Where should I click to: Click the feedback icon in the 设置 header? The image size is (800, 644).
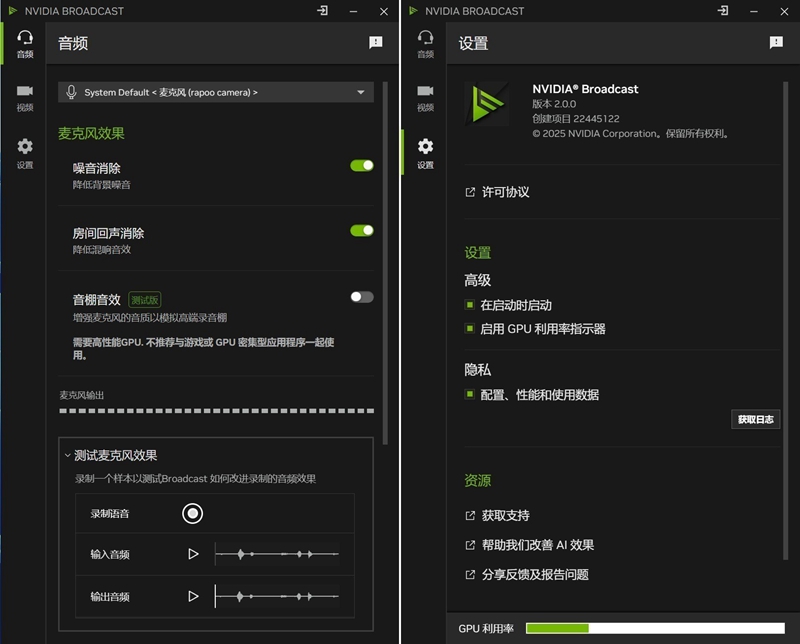point(776,43)
